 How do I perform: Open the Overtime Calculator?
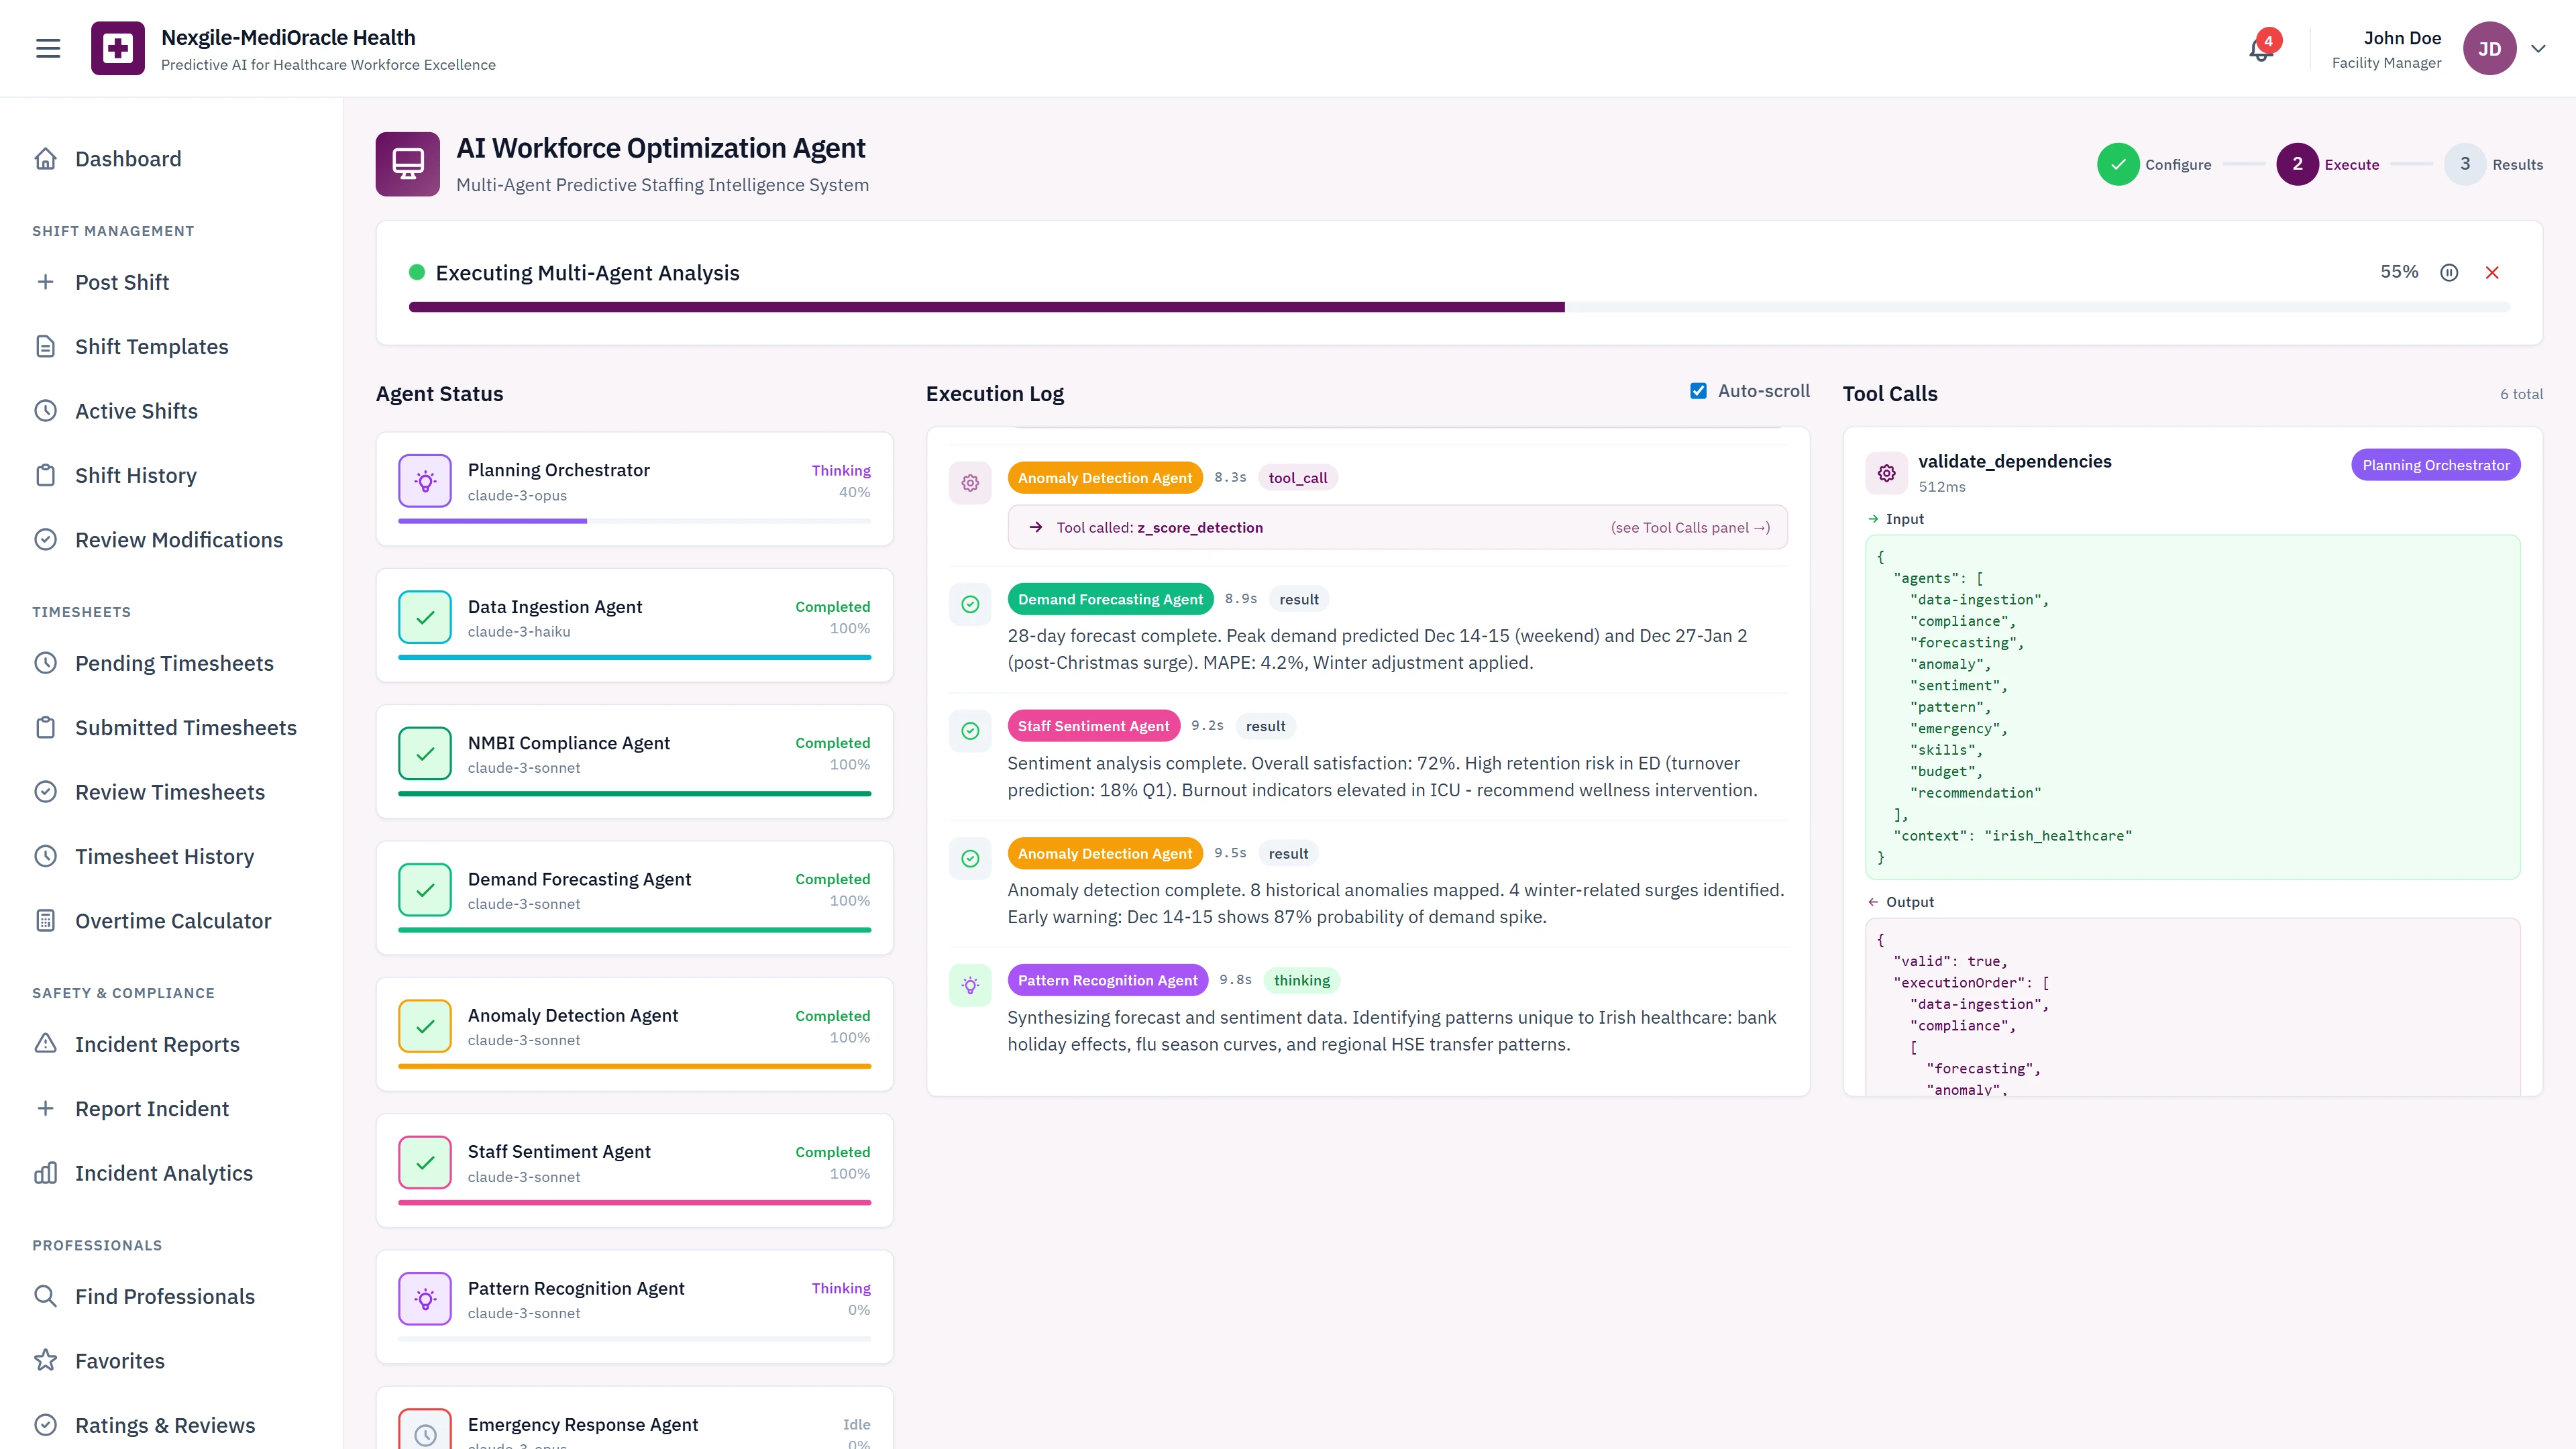(173, 920)
